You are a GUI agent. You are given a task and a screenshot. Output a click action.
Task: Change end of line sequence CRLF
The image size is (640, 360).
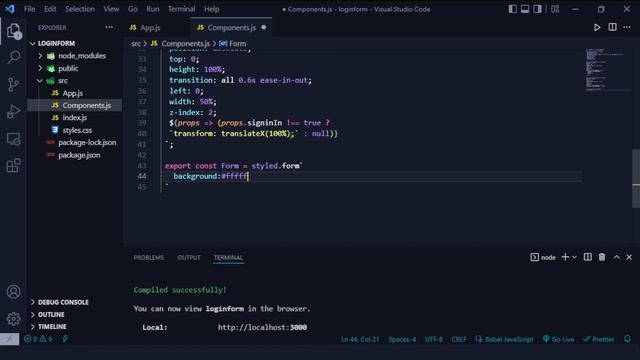click(459, 339)
